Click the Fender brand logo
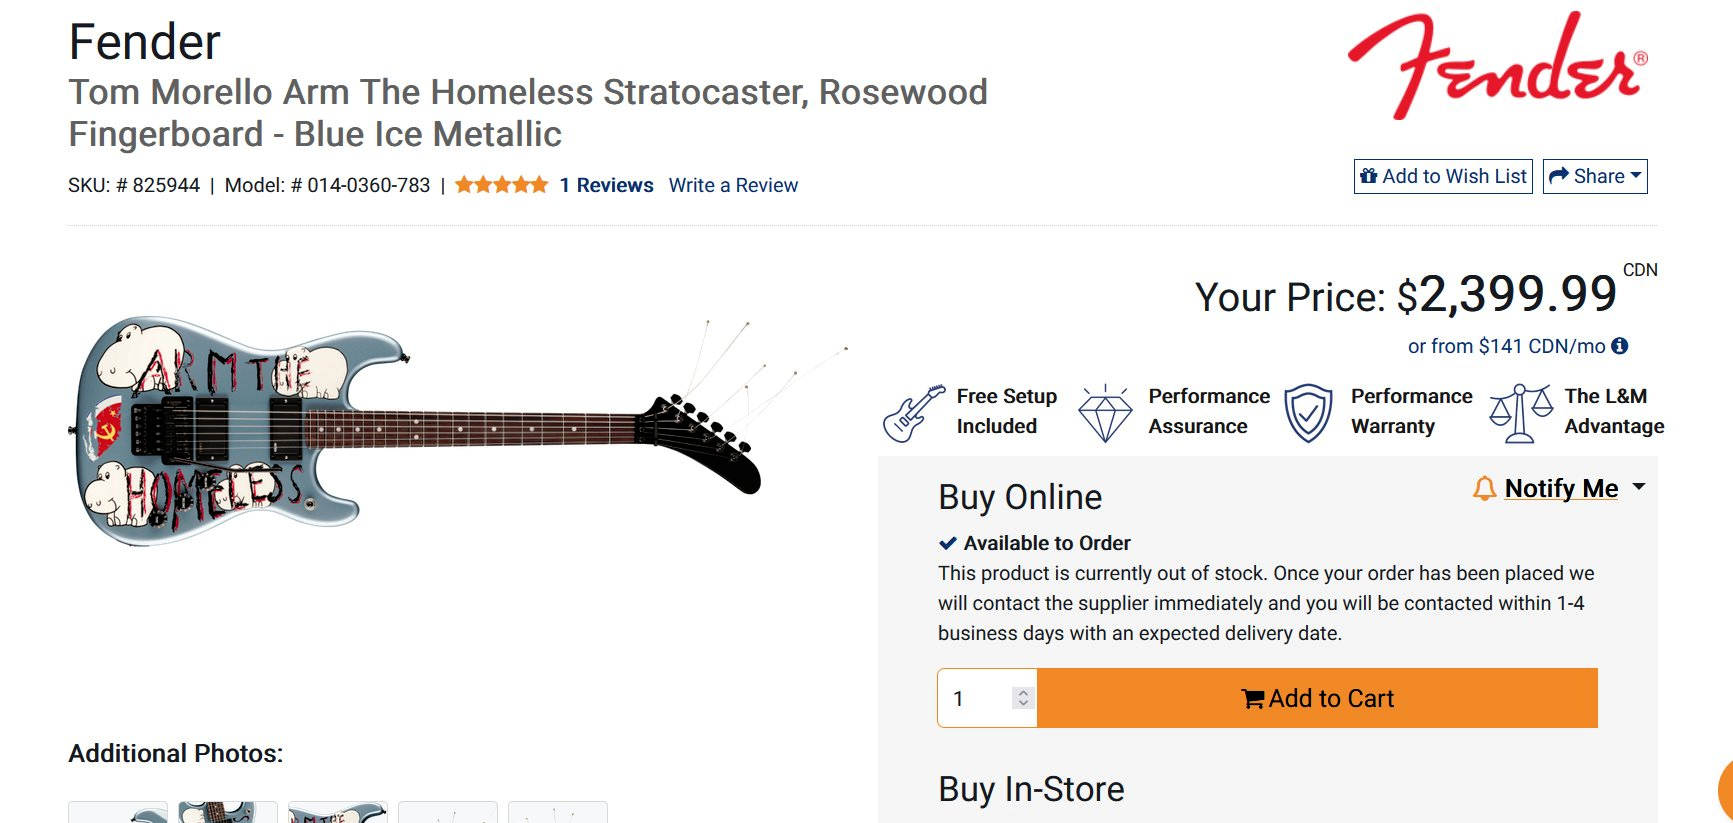The height and width of the screenshot is (823, 1733). click(x=1496, y=66)
